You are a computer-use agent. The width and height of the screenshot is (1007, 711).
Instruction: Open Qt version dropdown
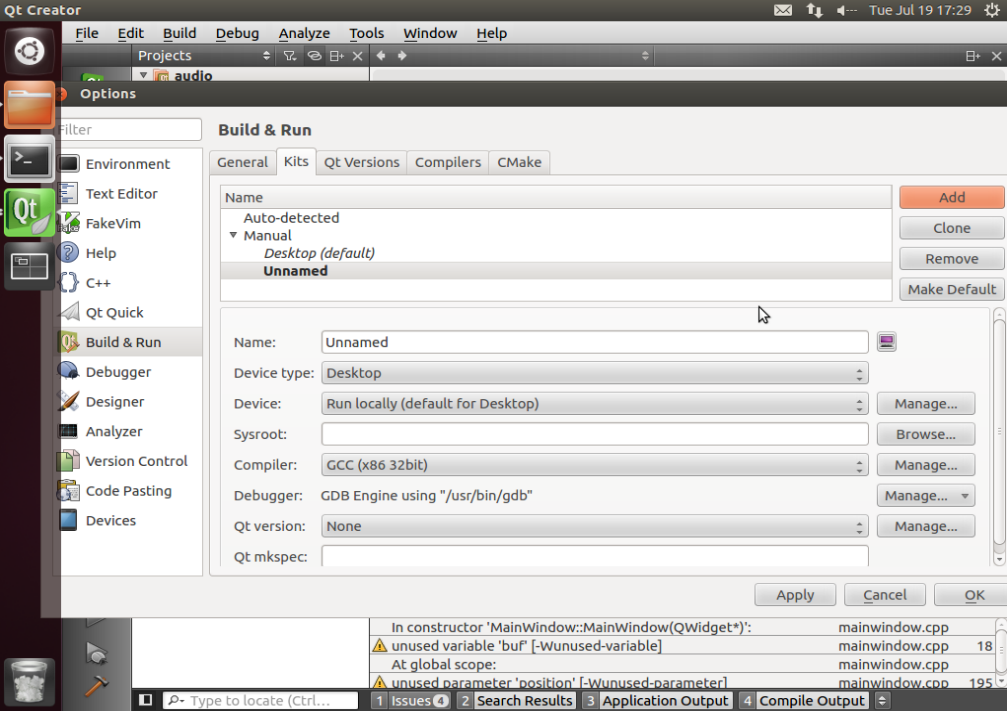595,526
